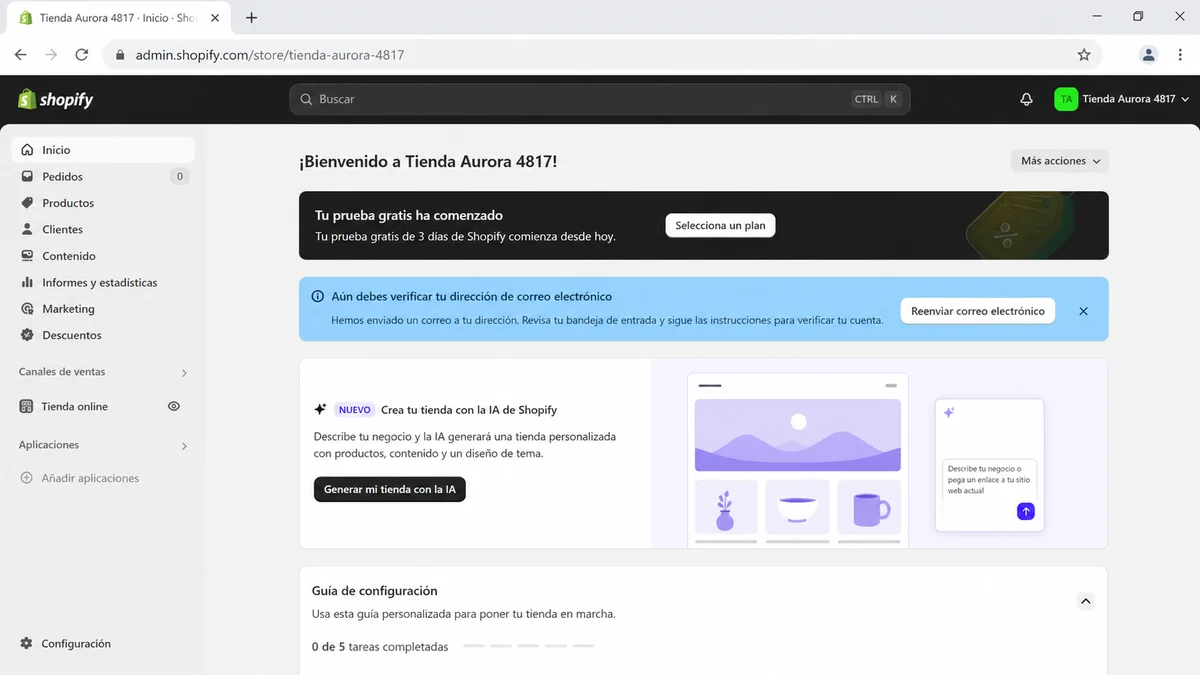Click the Clientes person icon

click(x=27, y=229)
